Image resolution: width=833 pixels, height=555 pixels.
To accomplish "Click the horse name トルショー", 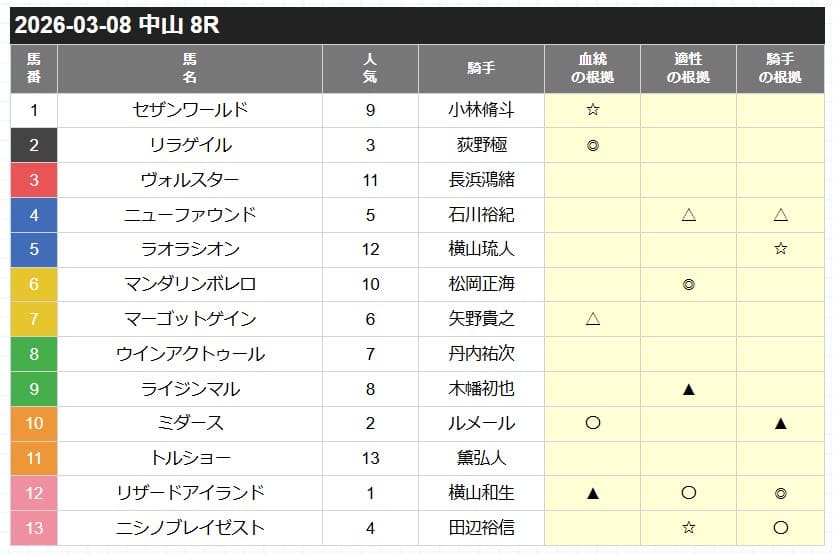I will tap(190, 458).
